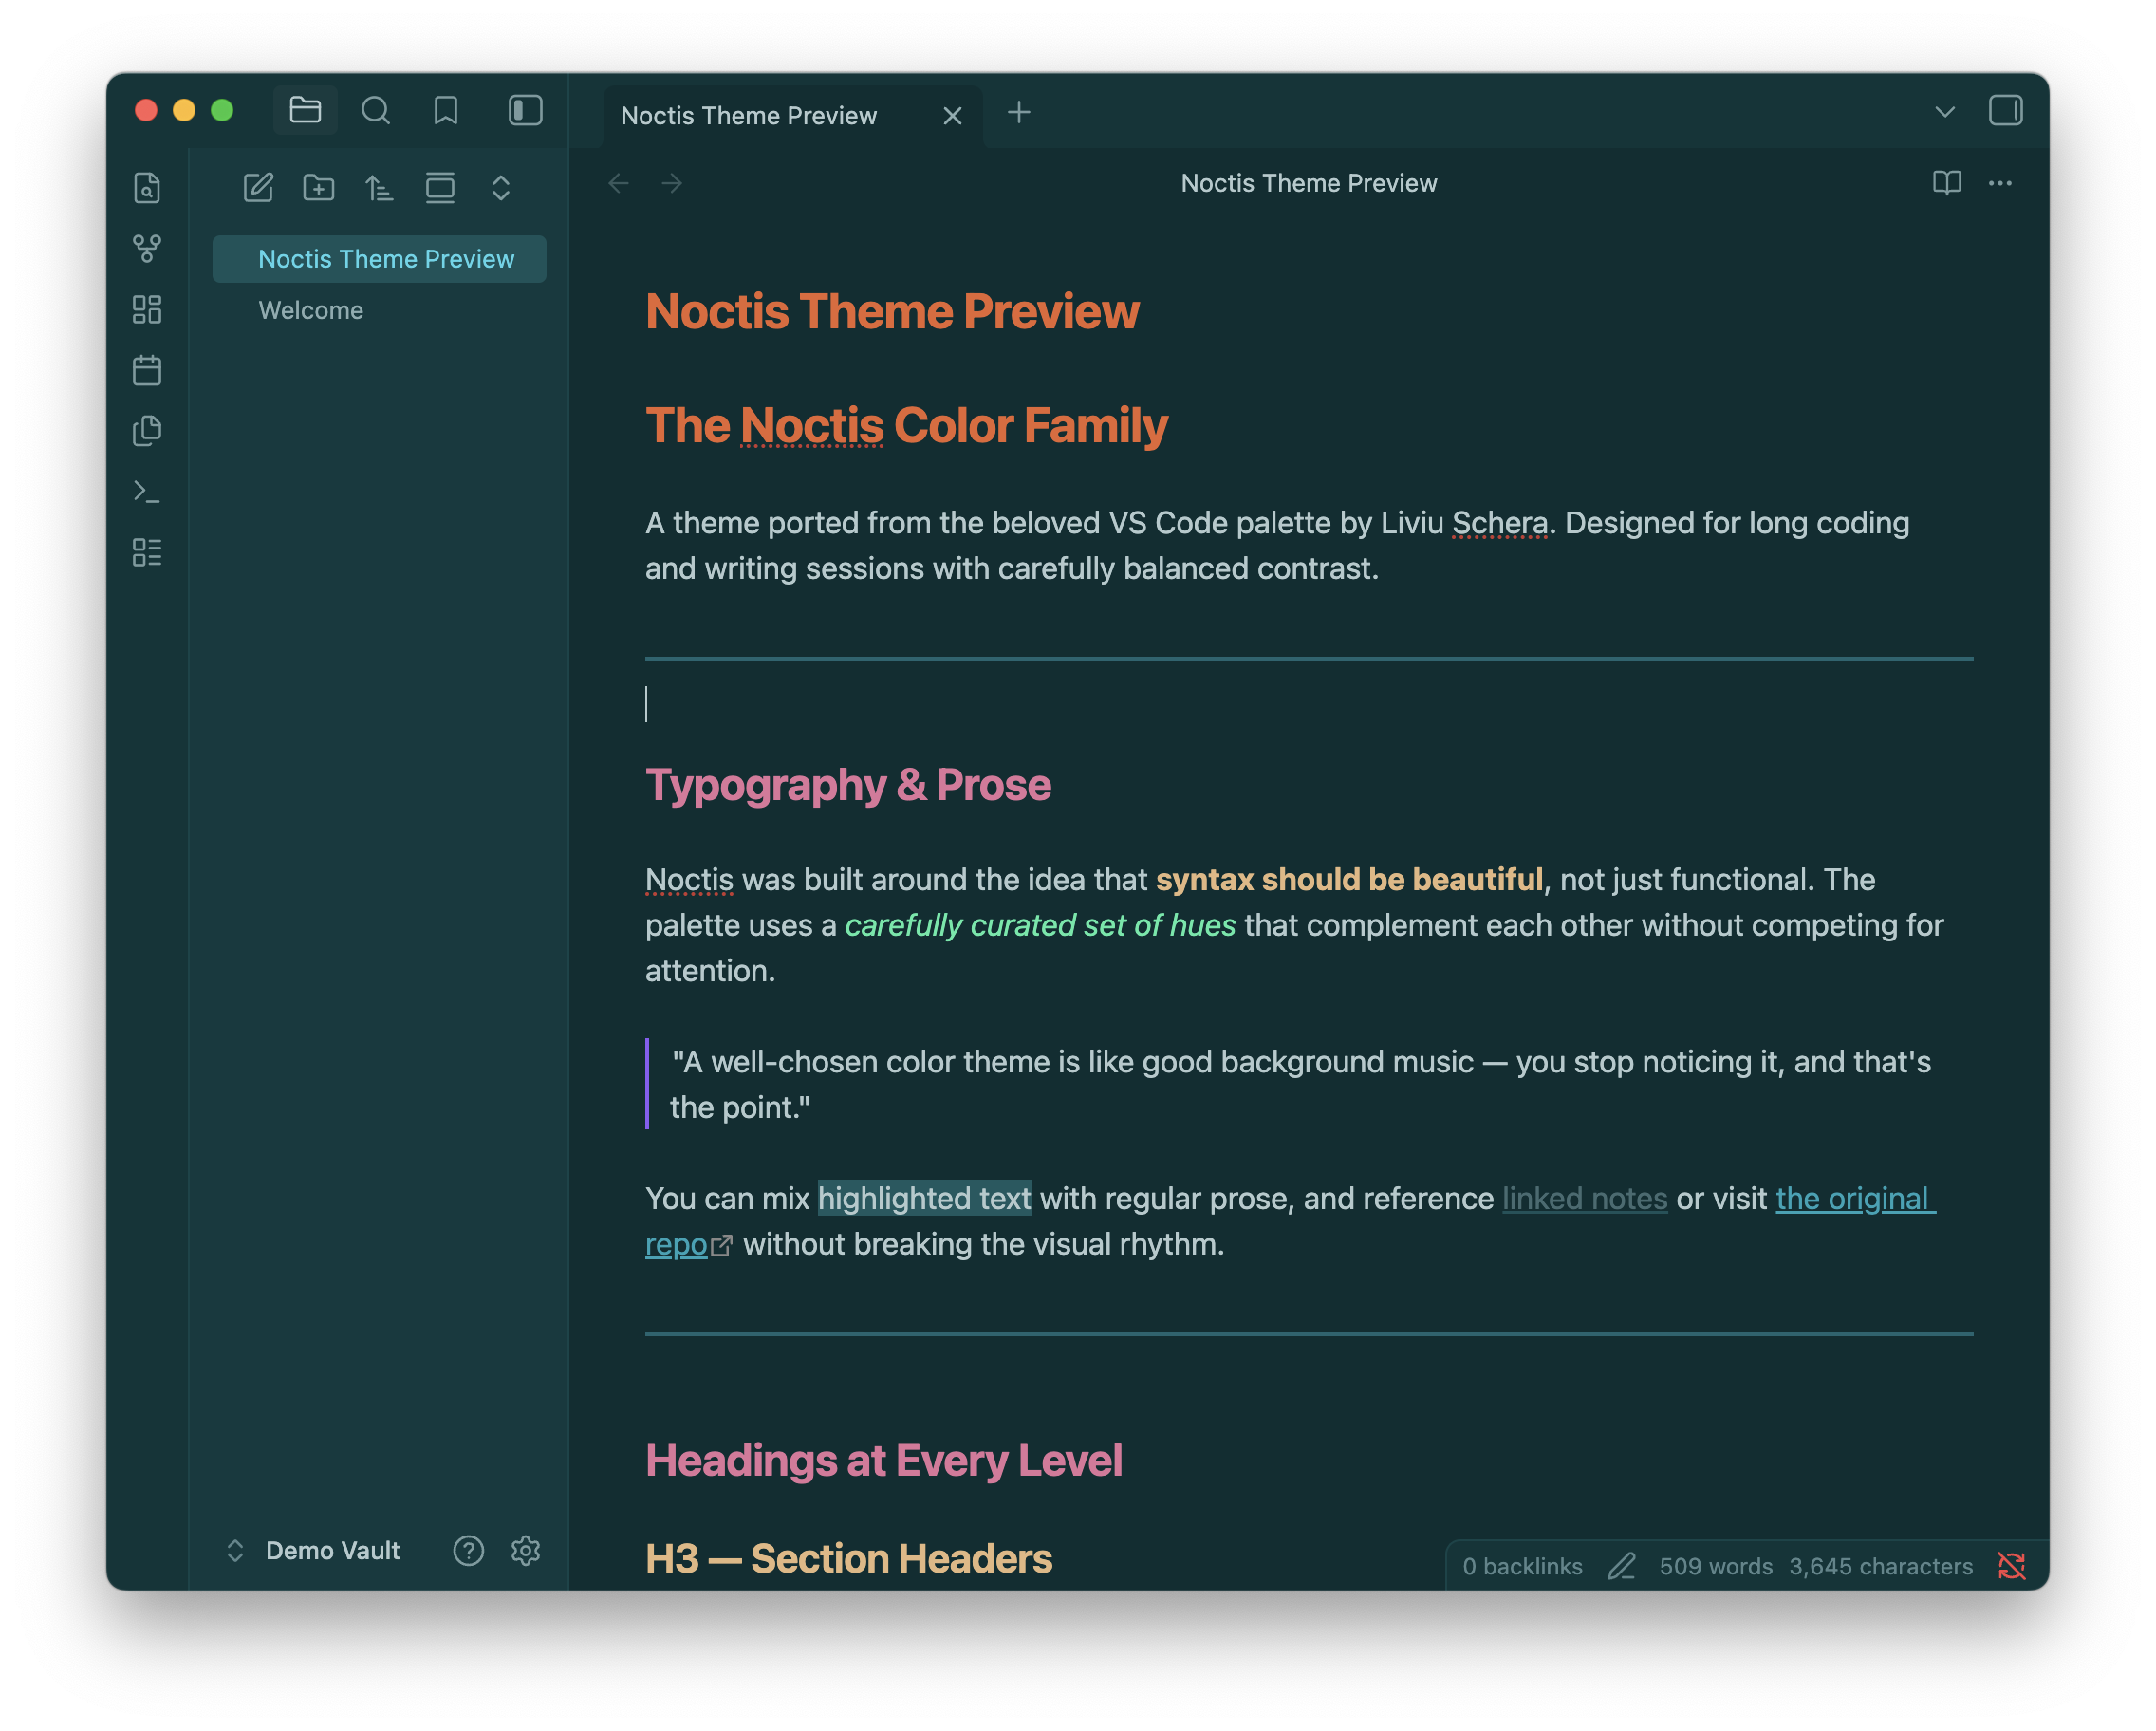Screen dimensions: 2156x1731
Task: Show 0 backlinks in status bar
Action: click(x=1522, y=1566)
